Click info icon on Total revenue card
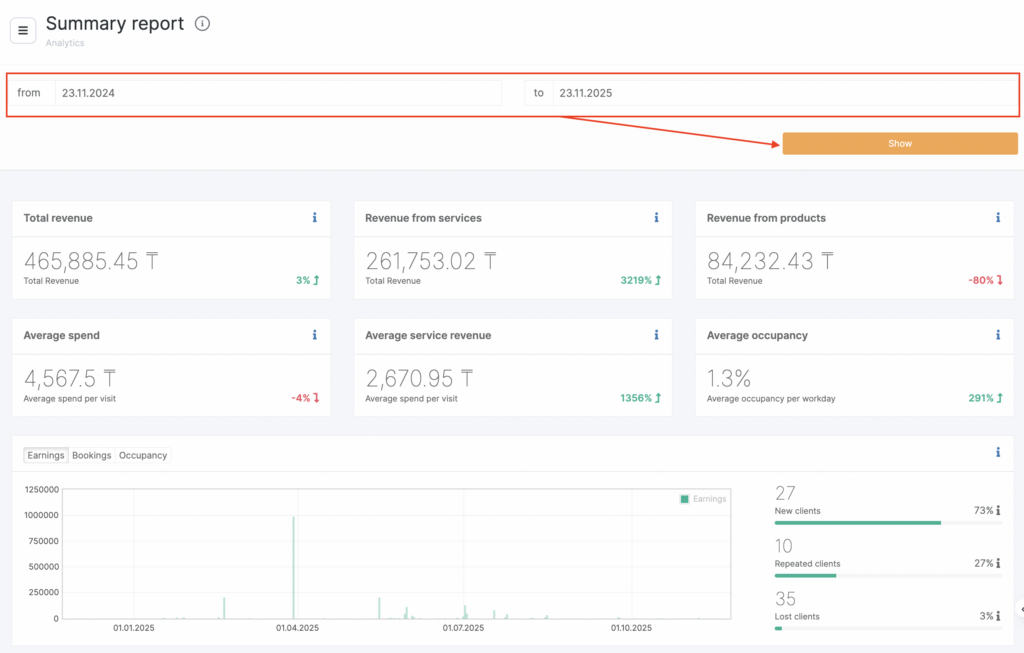The width and height of the screenshot is (1024, 653). pyautogui.click(x=315, y=218)
